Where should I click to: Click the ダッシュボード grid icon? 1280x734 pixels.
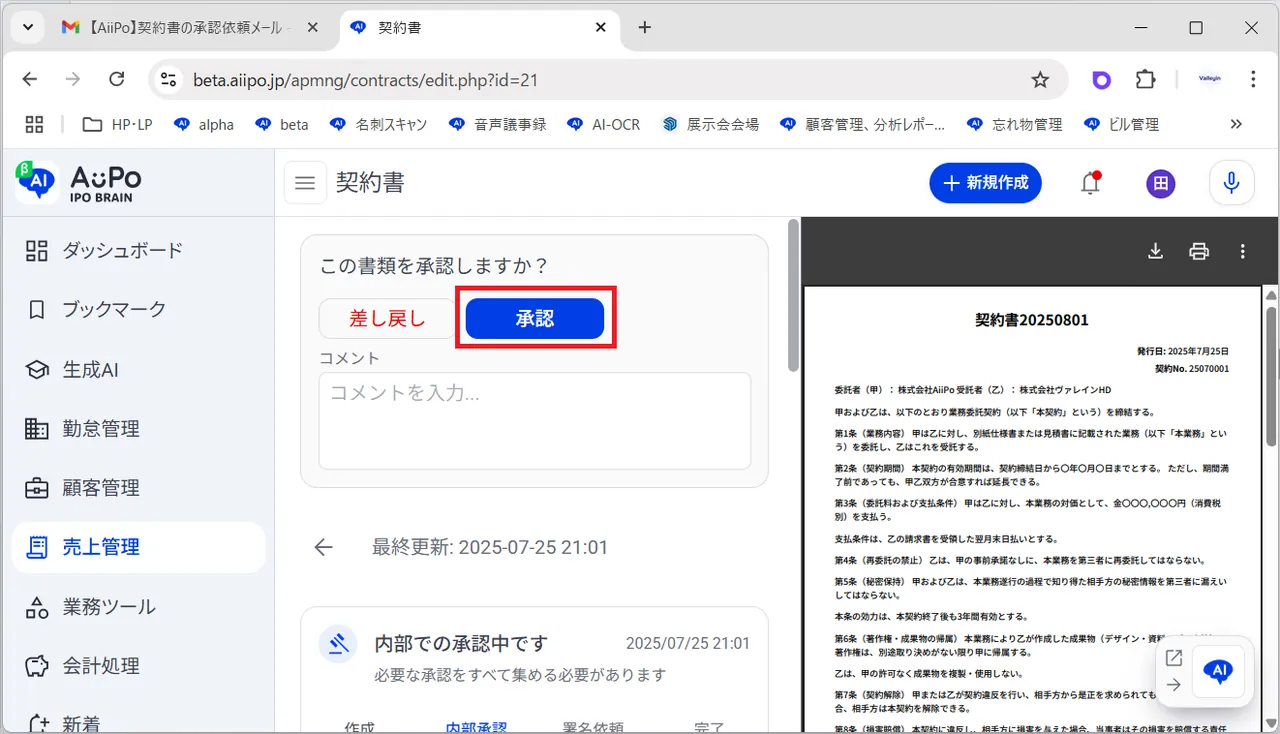(x=37, y=250)
